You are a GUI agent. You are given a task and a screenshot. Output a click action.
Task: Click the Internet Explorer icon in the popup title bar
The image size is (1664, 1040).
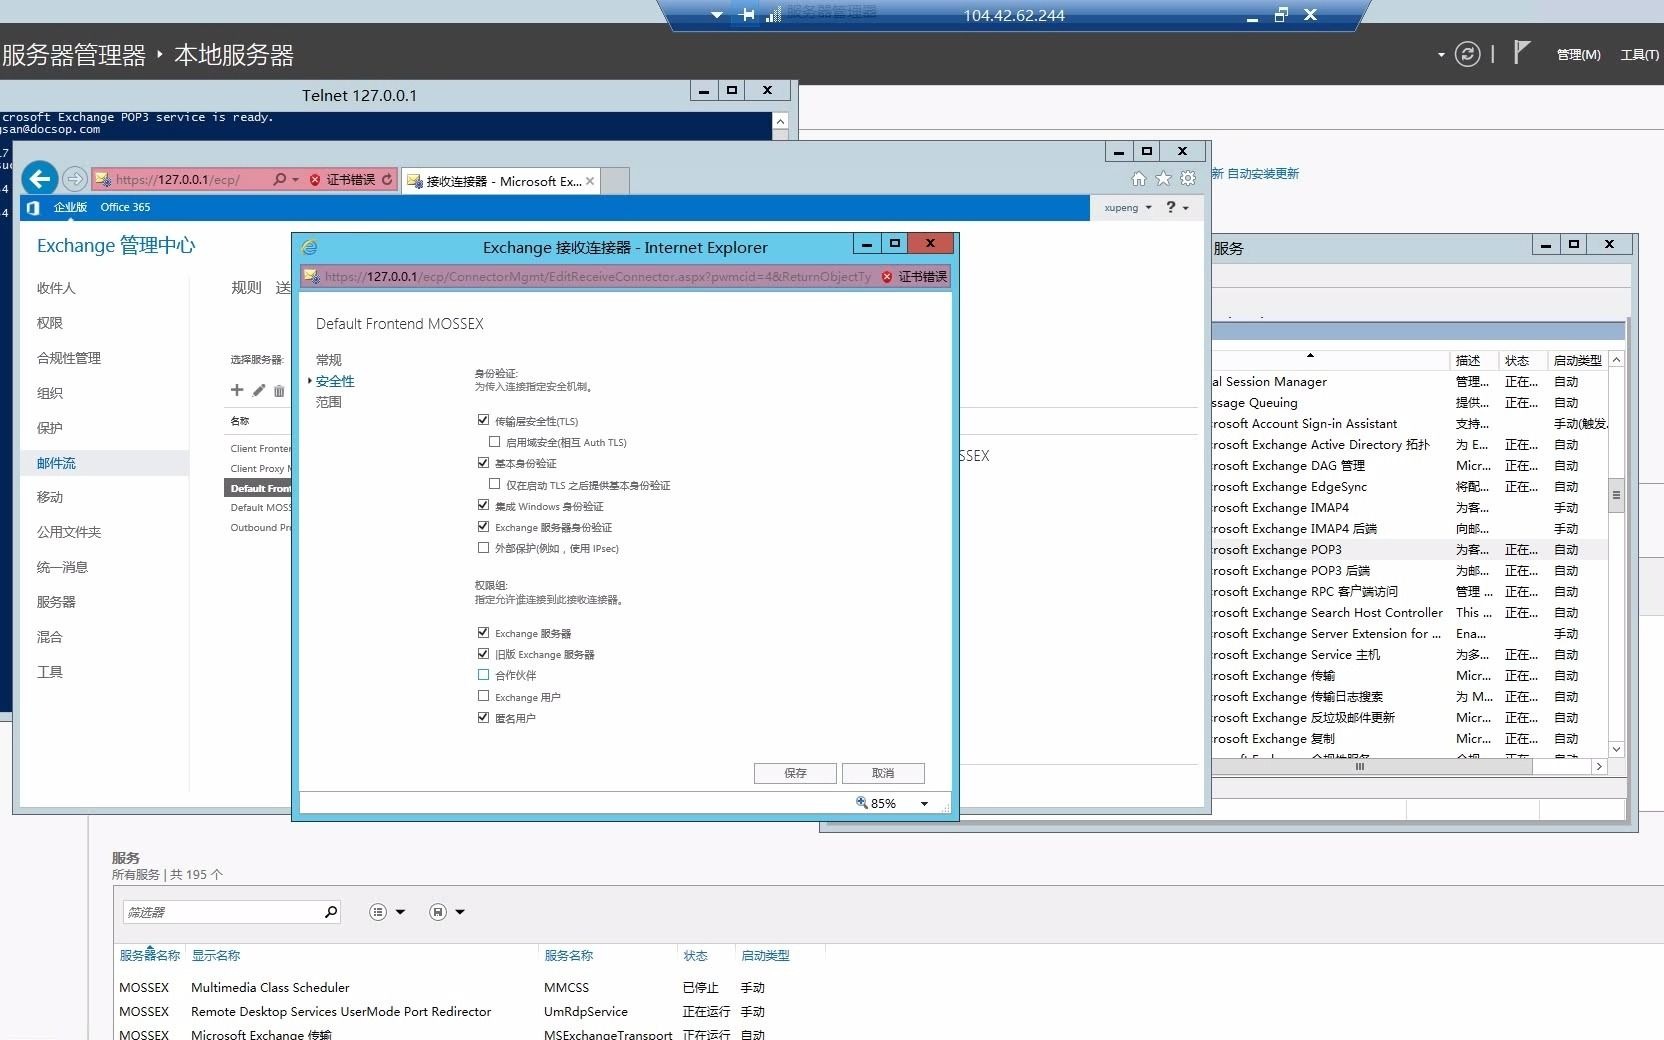(310, 247)
